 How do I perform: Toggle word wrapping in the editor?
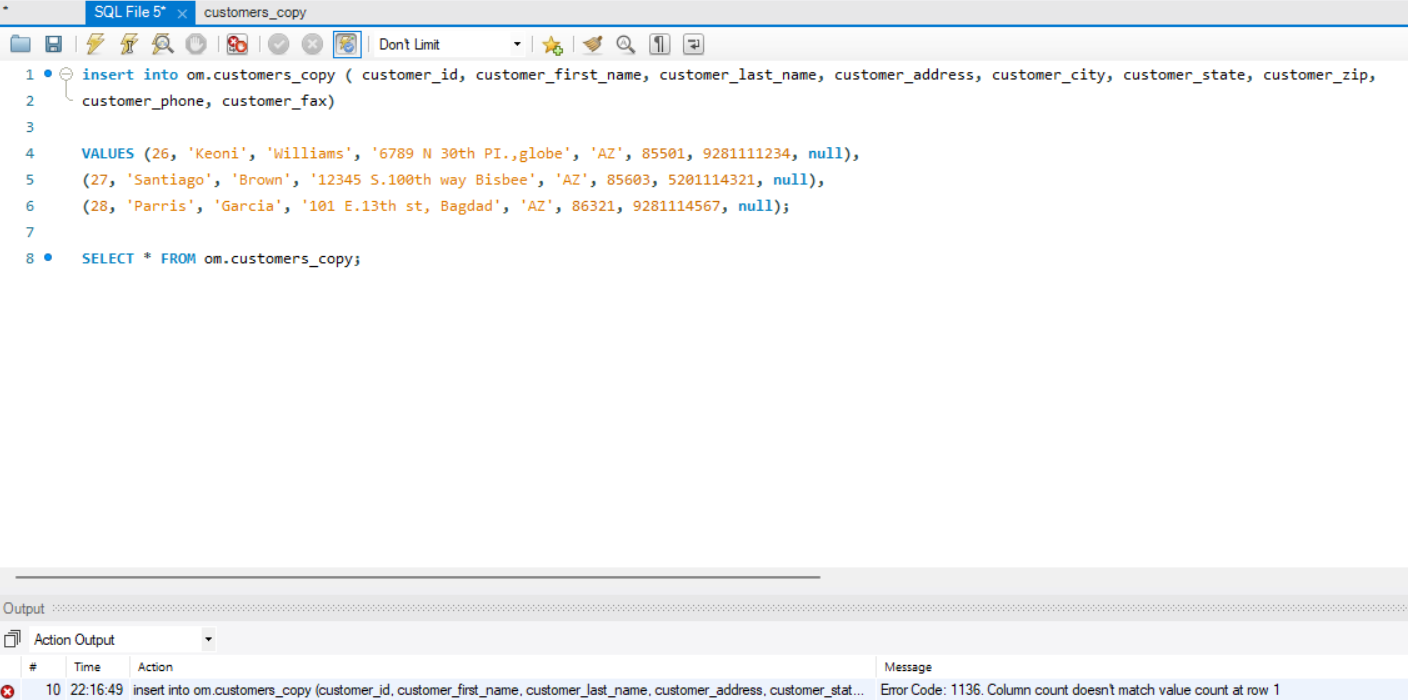693,44
